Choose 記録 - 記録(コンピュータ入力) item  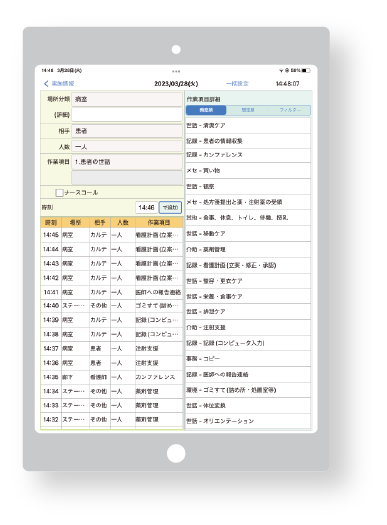click(248, 343)
